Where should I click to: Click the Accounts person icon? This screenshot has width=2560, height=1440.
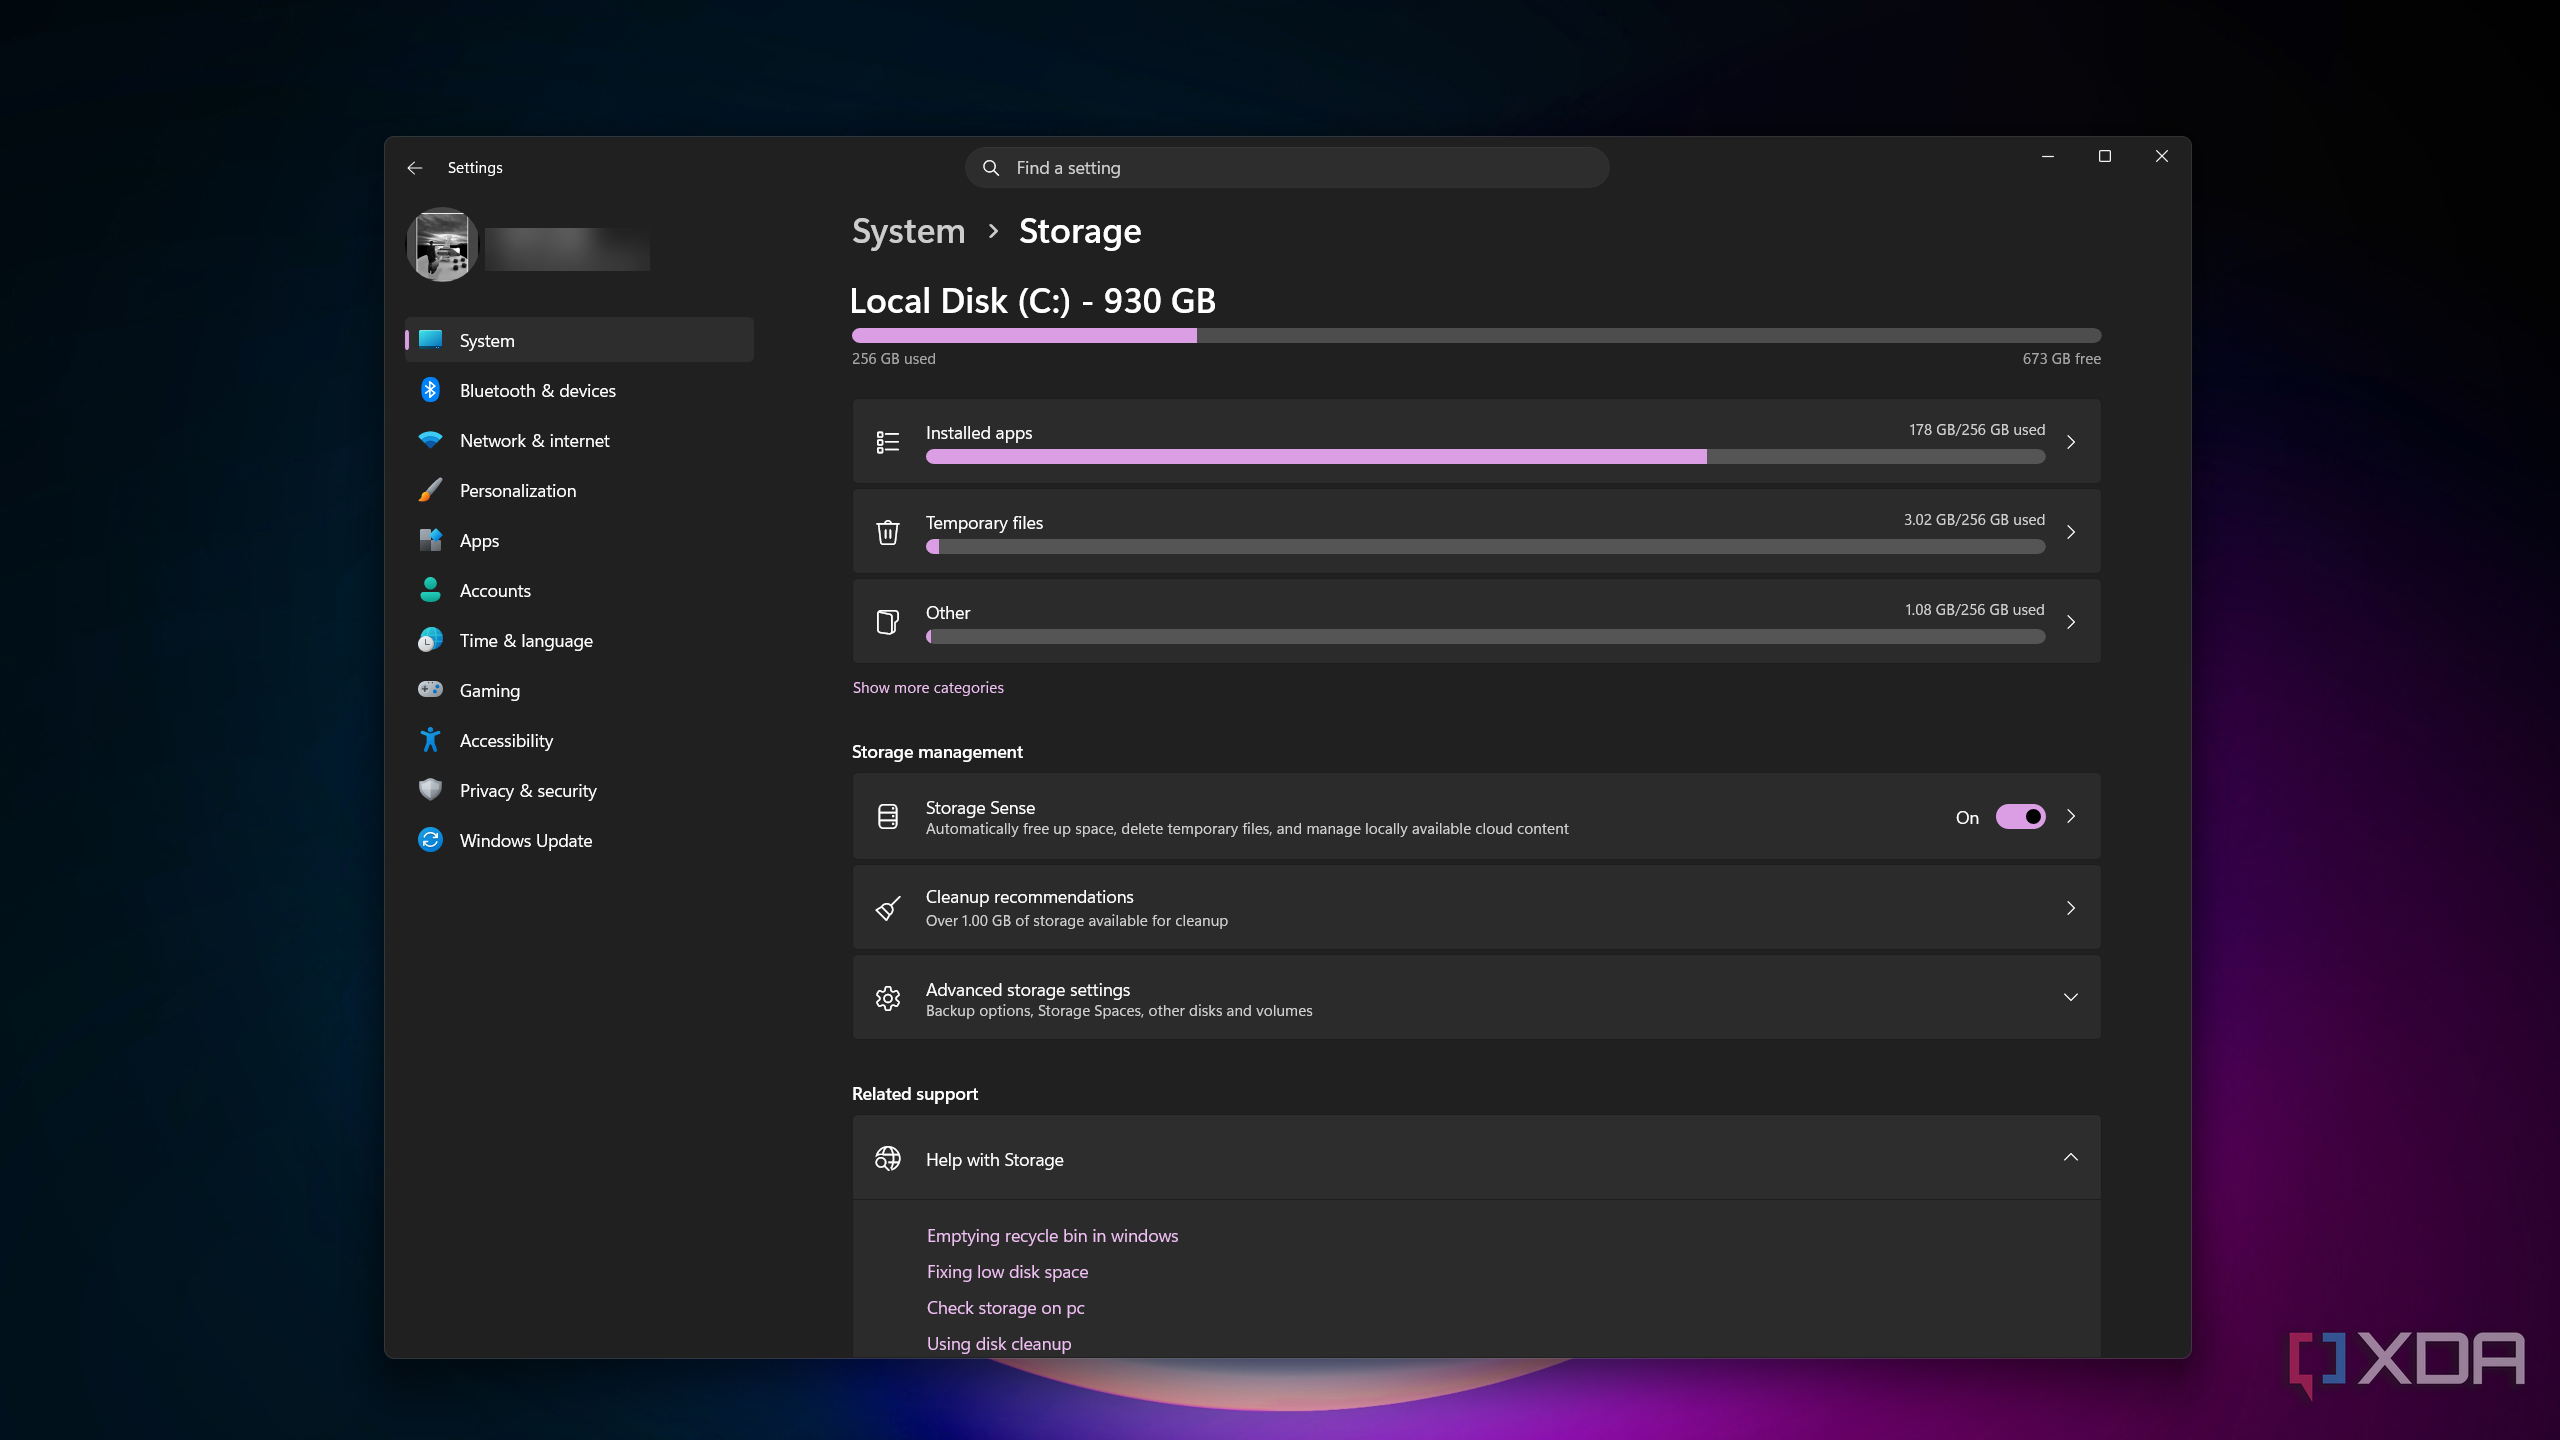(x=430, y=590)
